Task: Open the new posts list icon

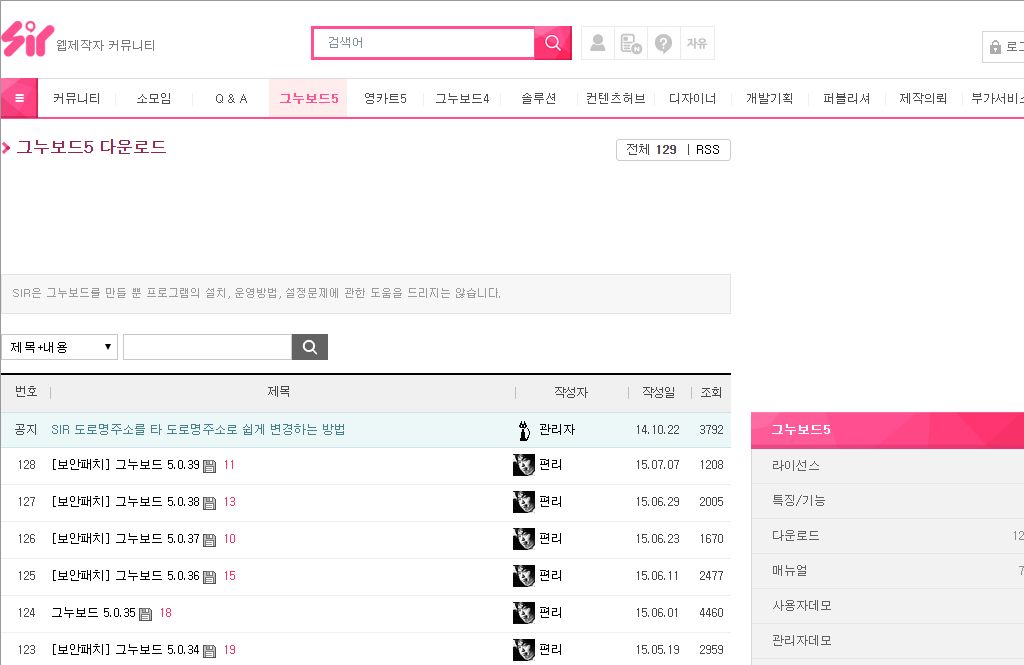Action: [631, 43]
